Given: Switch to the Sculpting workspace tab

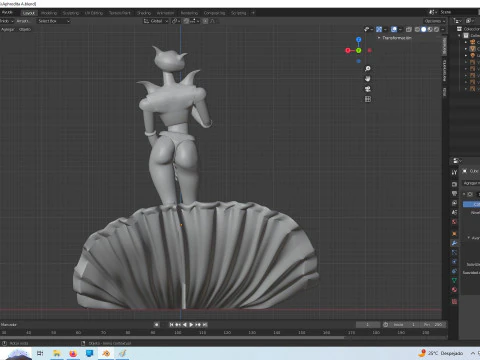Looking at the screenshot, I should coord(71,13).
